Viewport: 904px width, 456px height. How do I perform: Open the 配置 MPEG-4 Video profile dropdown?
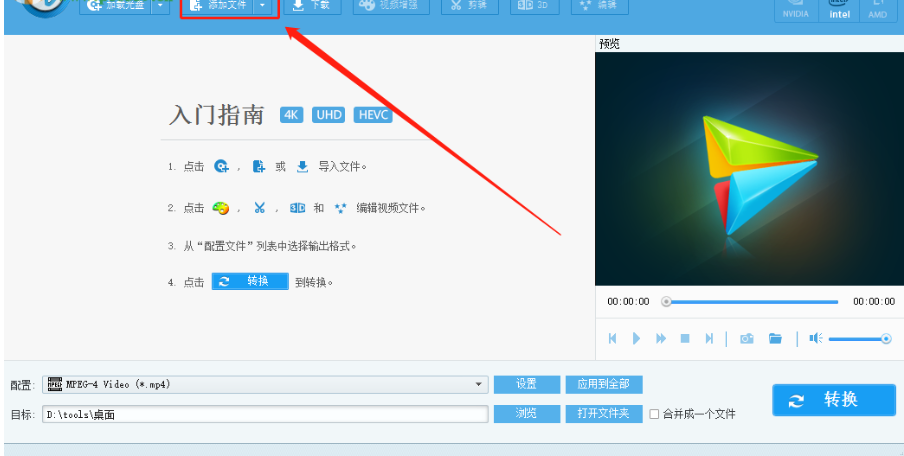pyautogui.click(x=265, y=385)
